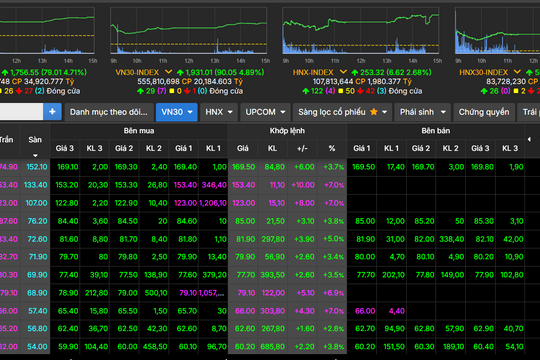Click the 458,50 buy volume cell

click(154, 347)
